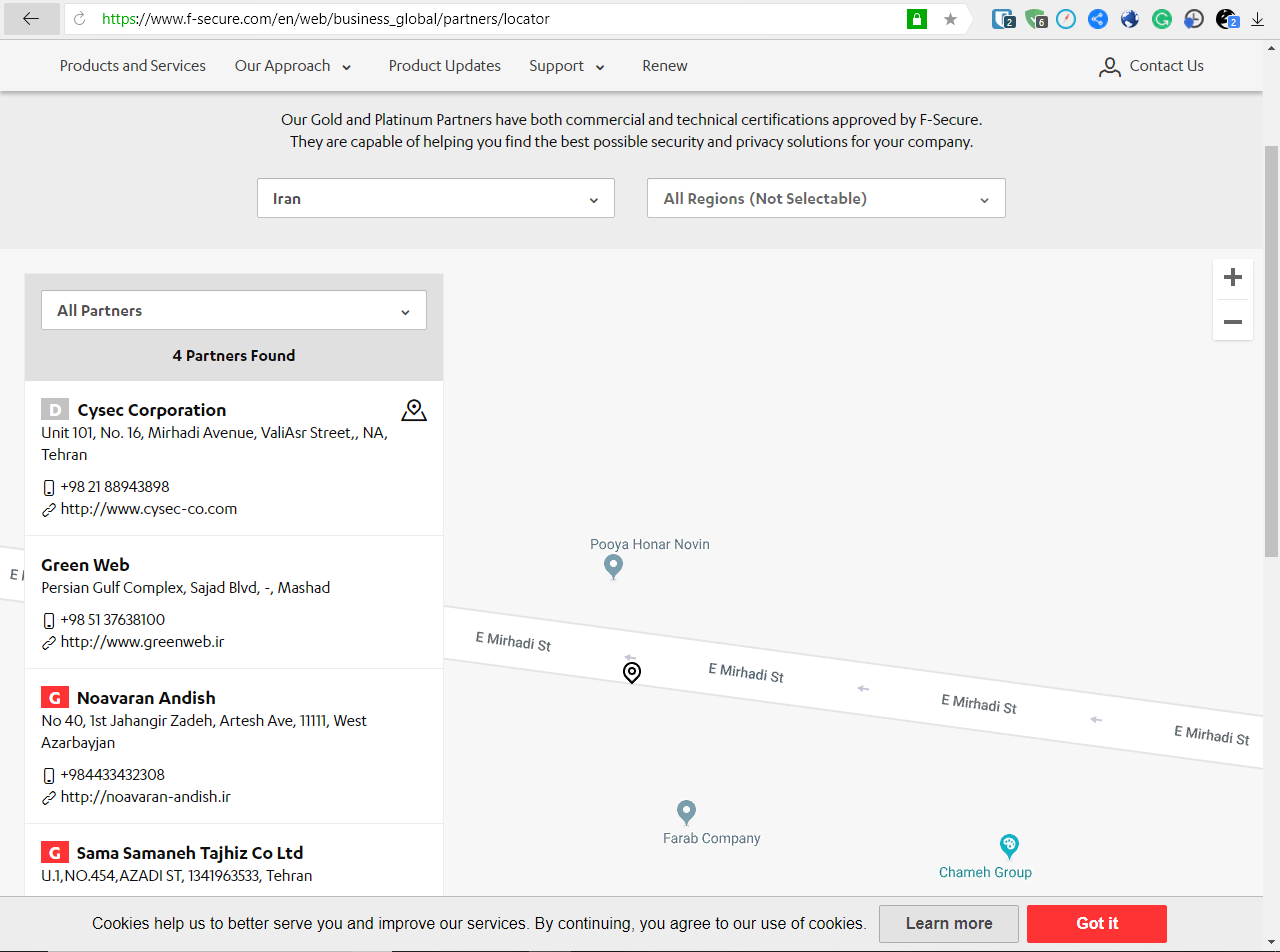
Task: Click the gray D badge beside Cysec Corporation
Action: [x=55, y=410]
